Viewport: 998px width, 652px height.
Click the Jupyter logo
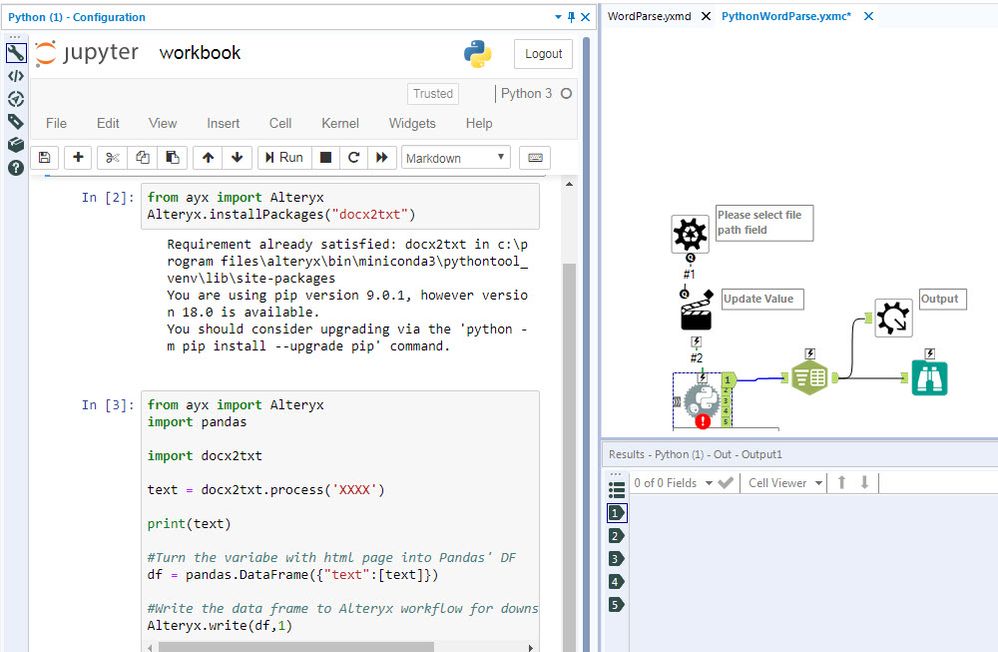click(87, 53)
